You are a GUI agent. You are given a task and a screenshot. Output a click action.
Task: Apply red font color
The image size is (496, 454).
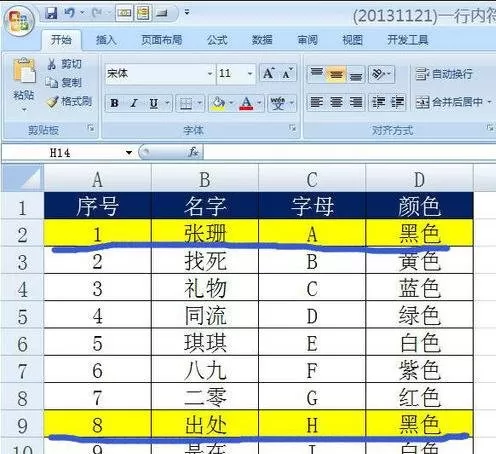[246, 103]
